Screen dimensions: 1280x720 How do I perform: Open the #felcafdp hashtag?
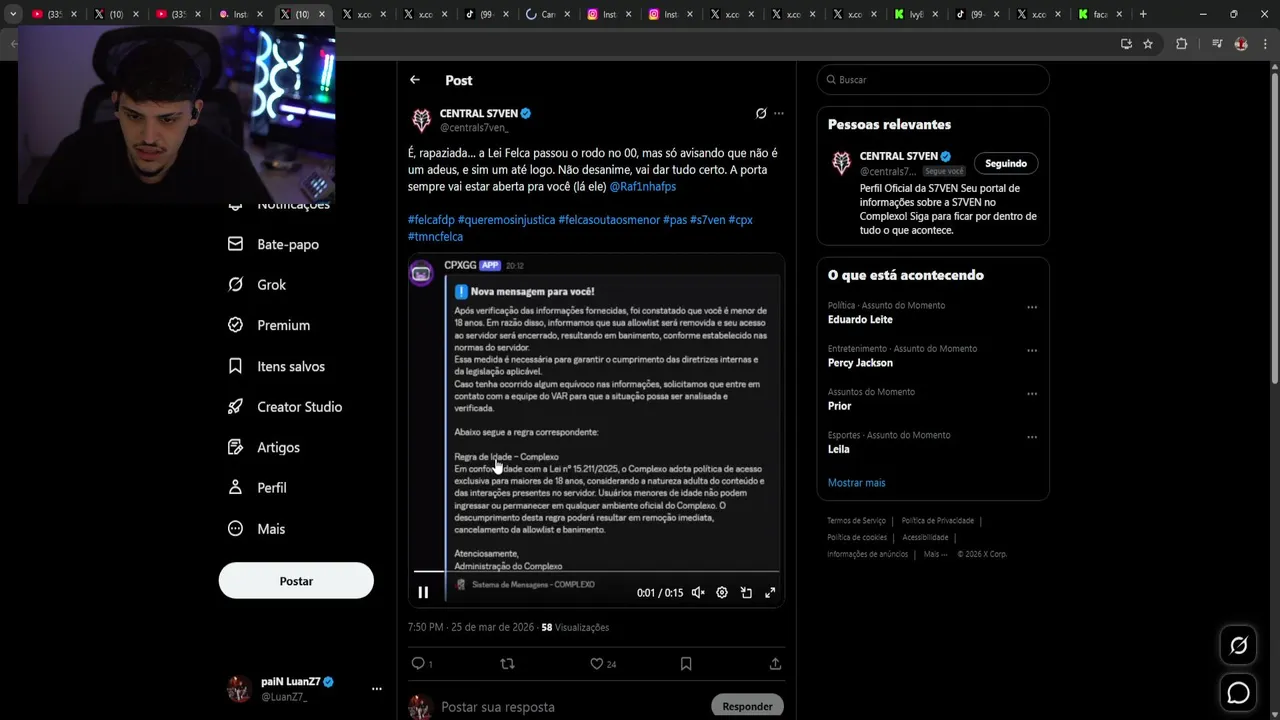click(431, 220)
